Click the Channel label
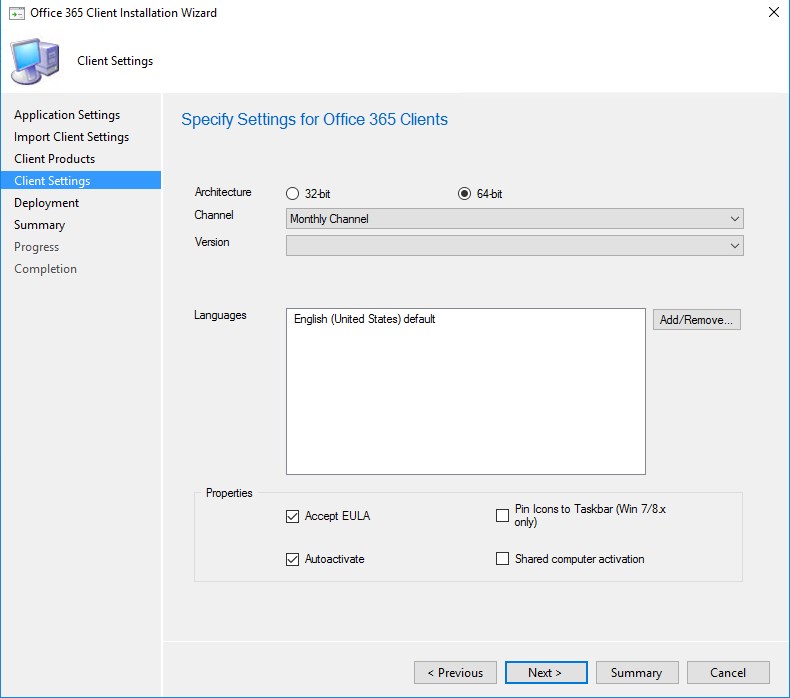This screenshot has height=698, width=790. (x=214, y=215)
